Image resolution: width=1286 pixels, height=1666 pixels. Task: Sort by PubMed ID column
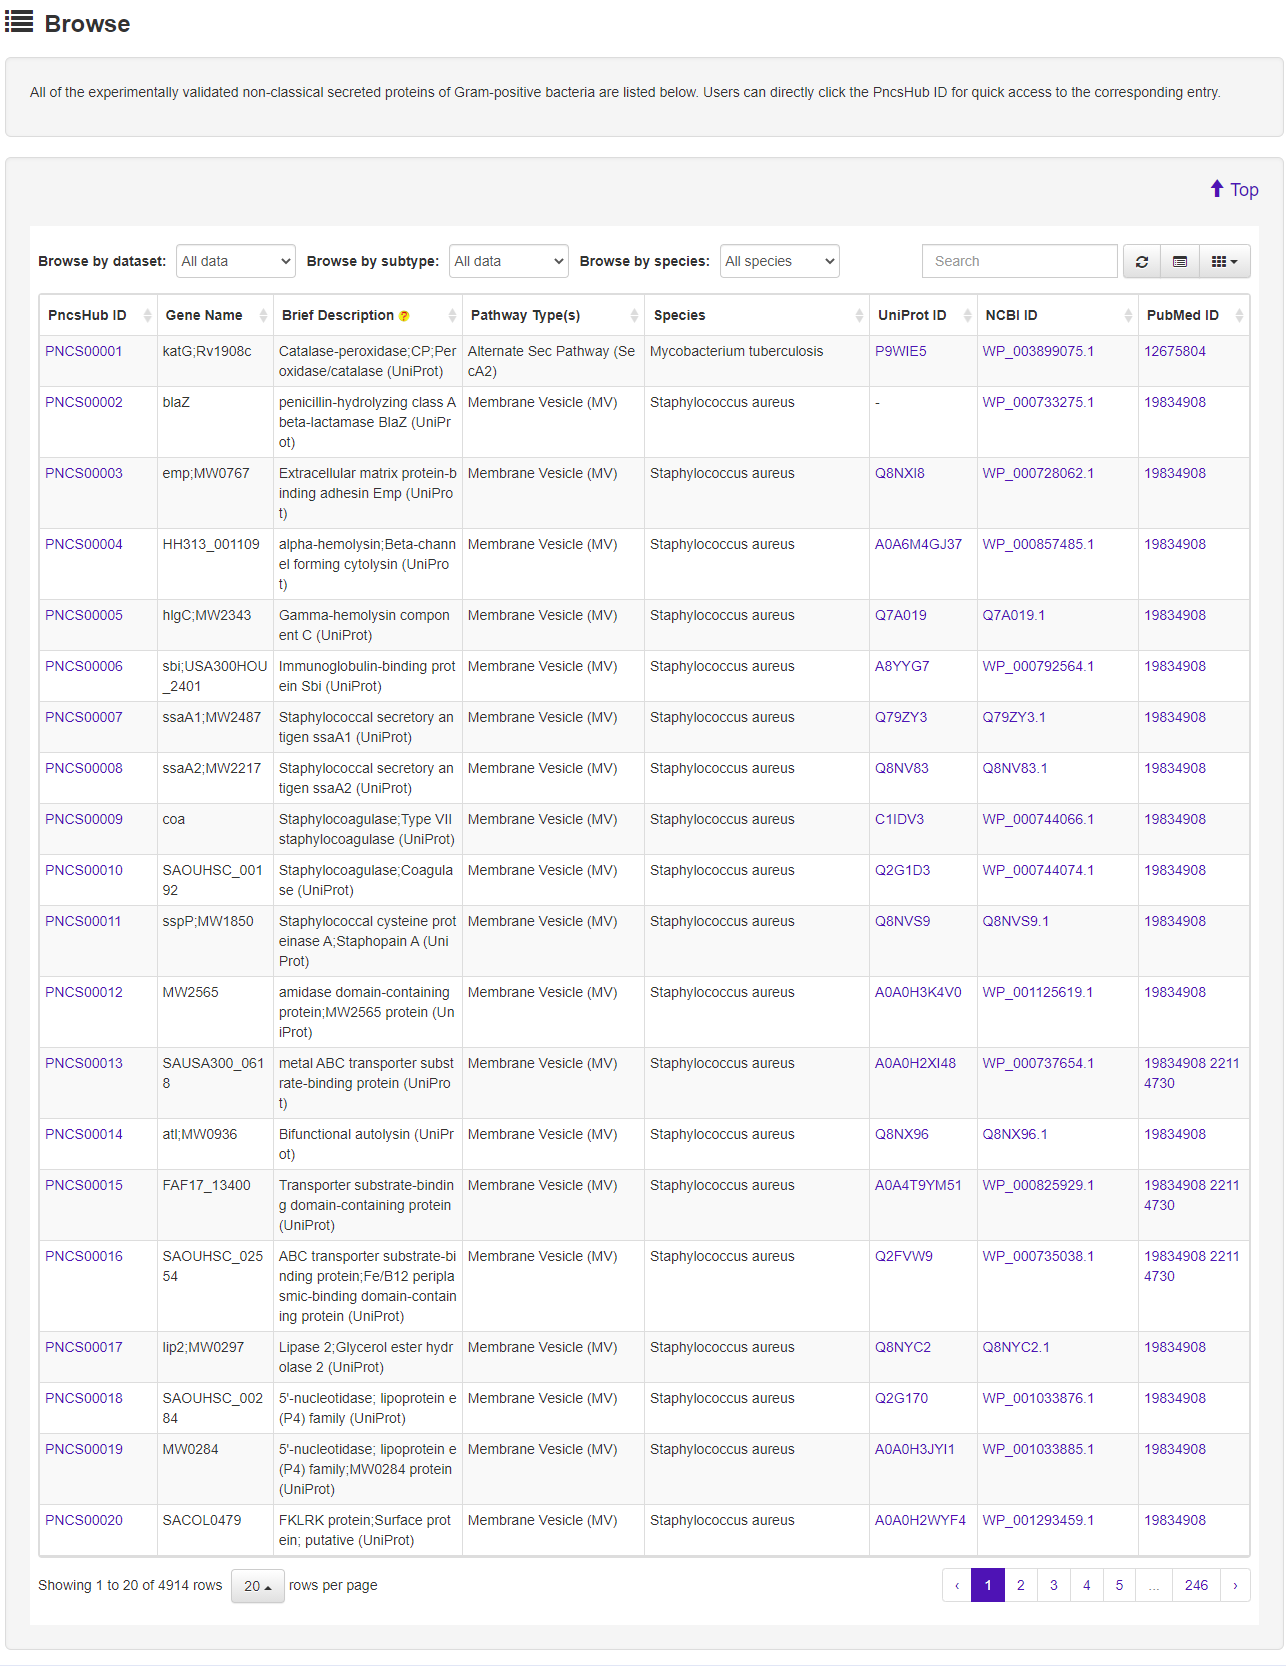[x=1182, y=315]
